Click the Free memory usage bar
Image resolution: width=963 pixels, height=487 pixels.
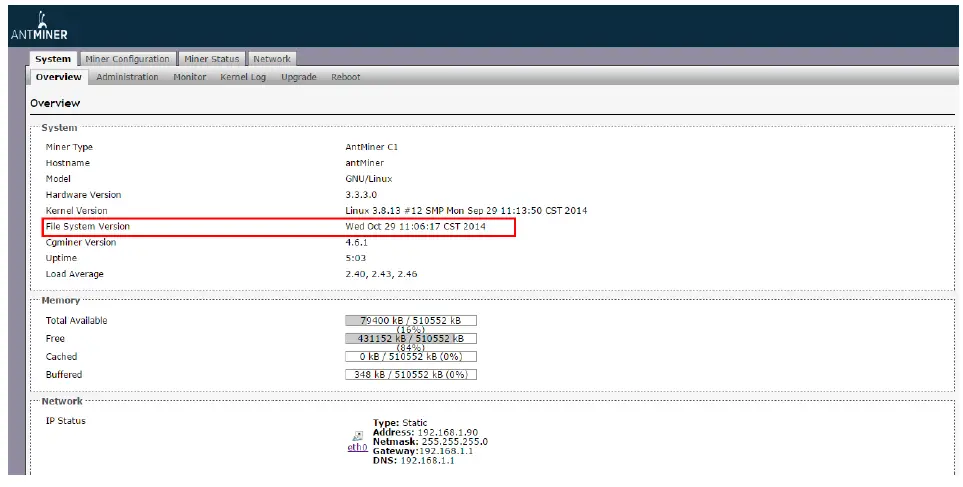click(x=410, y=338)
